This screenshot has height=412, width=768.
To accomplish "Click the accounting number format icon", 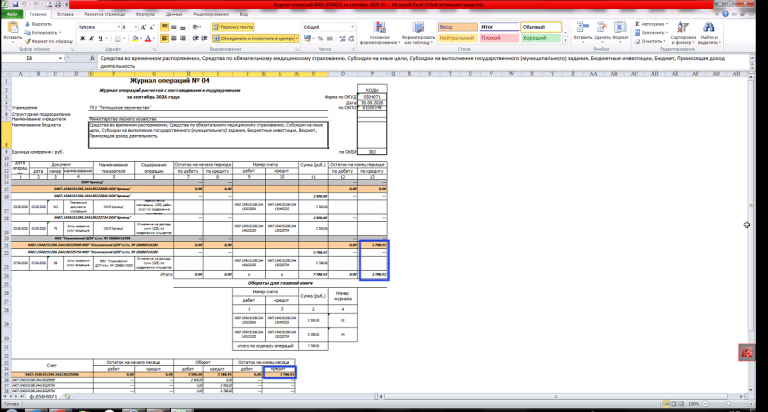I will click(307, 38).
